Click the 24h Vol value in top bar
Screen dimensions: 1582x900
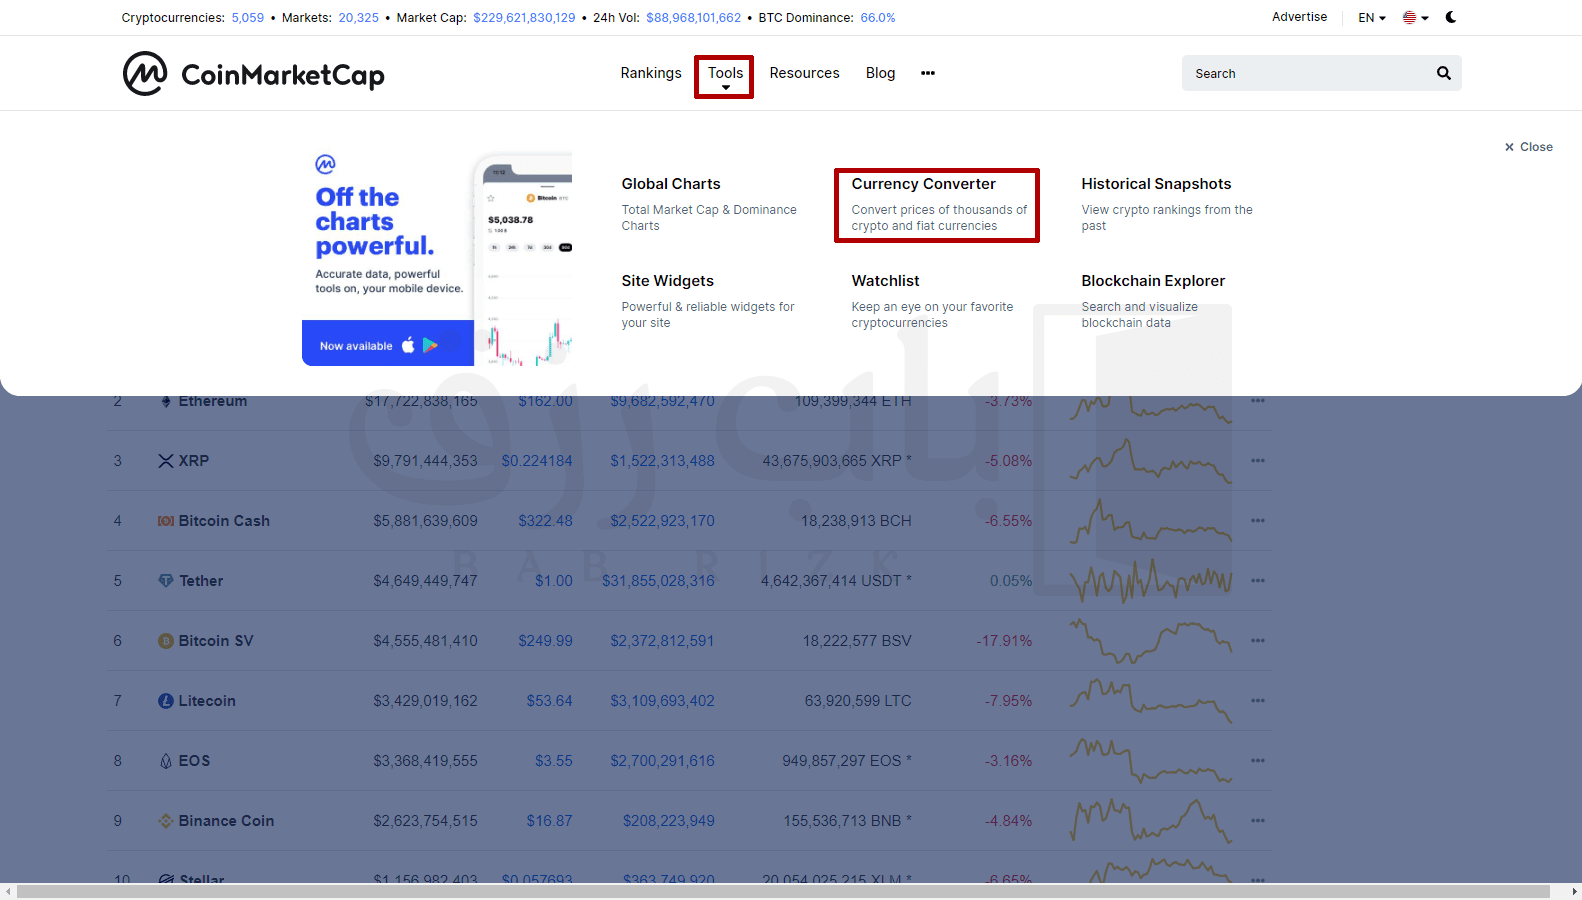[x=694, y=18]
